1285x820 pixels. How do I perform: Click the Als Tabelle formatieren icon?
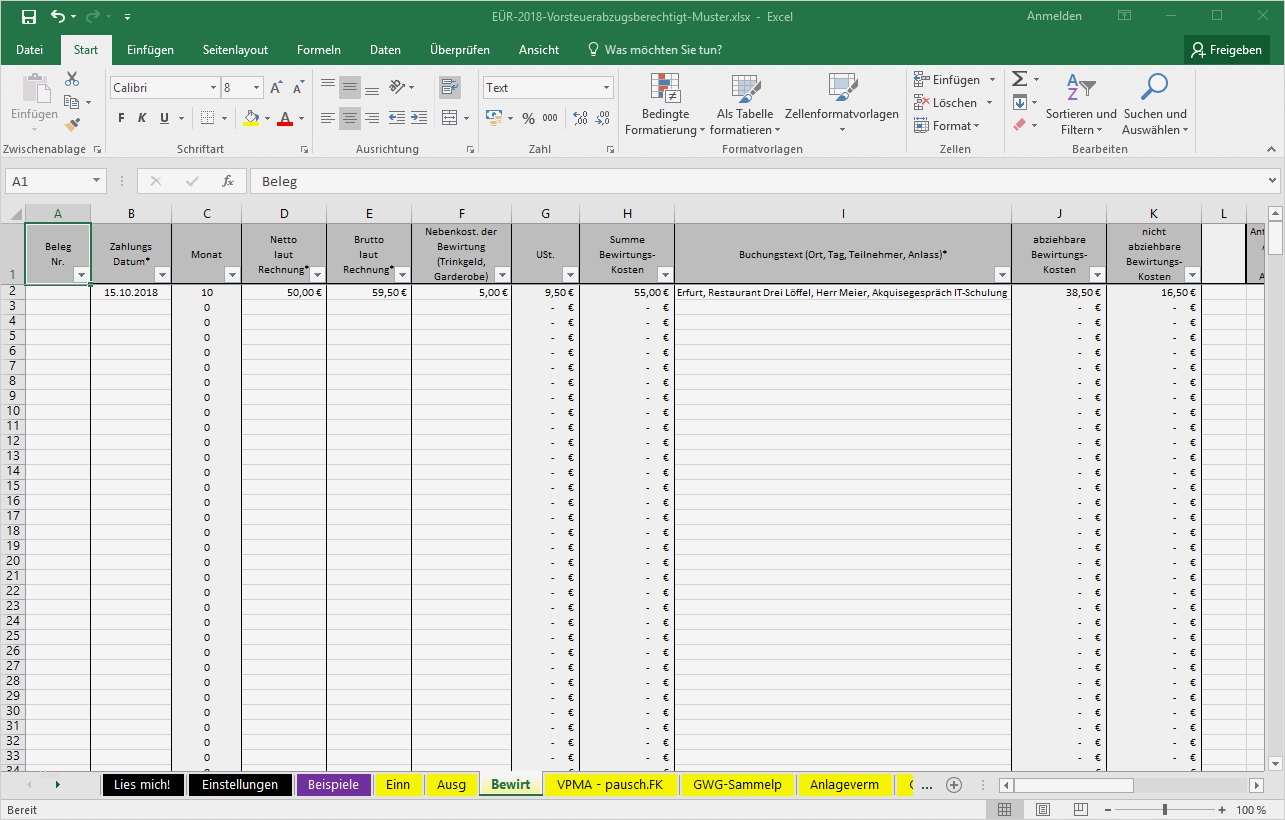pyautogui.click(x=742, y=103)
